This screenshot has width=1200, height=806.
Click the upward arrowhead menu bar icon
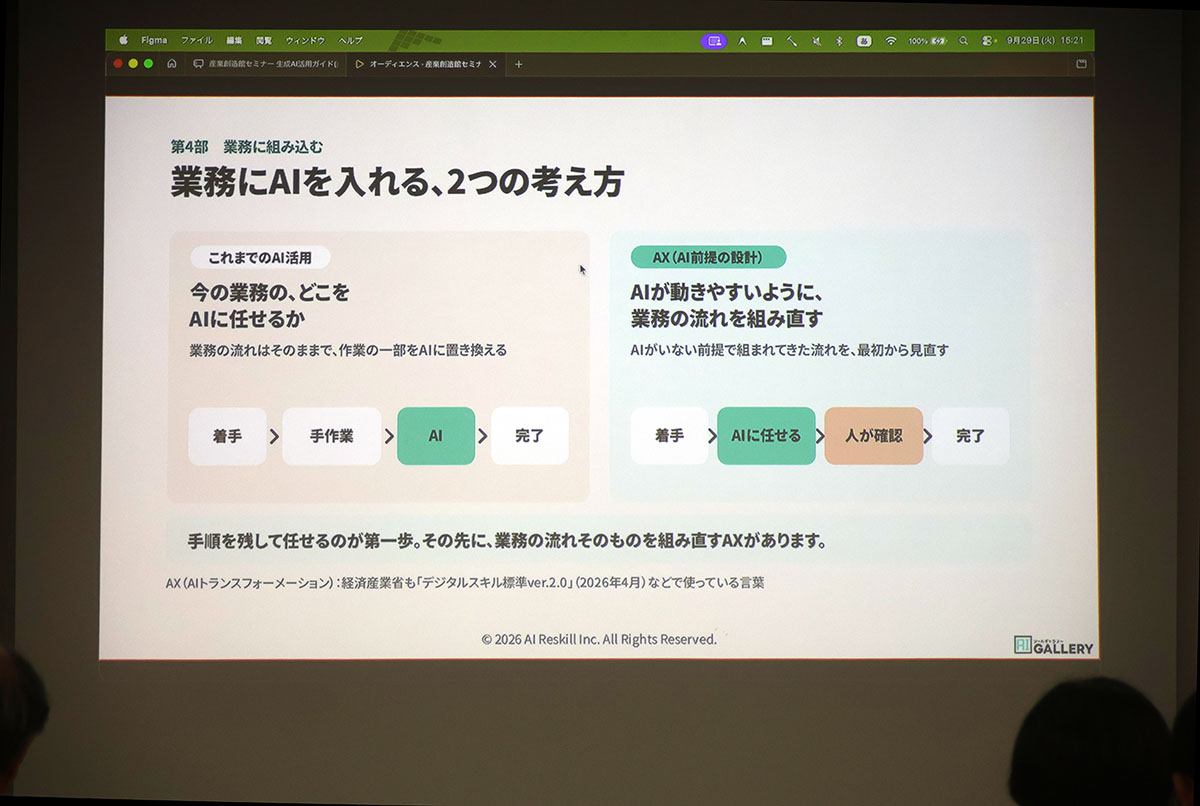[x=742, y=41]
